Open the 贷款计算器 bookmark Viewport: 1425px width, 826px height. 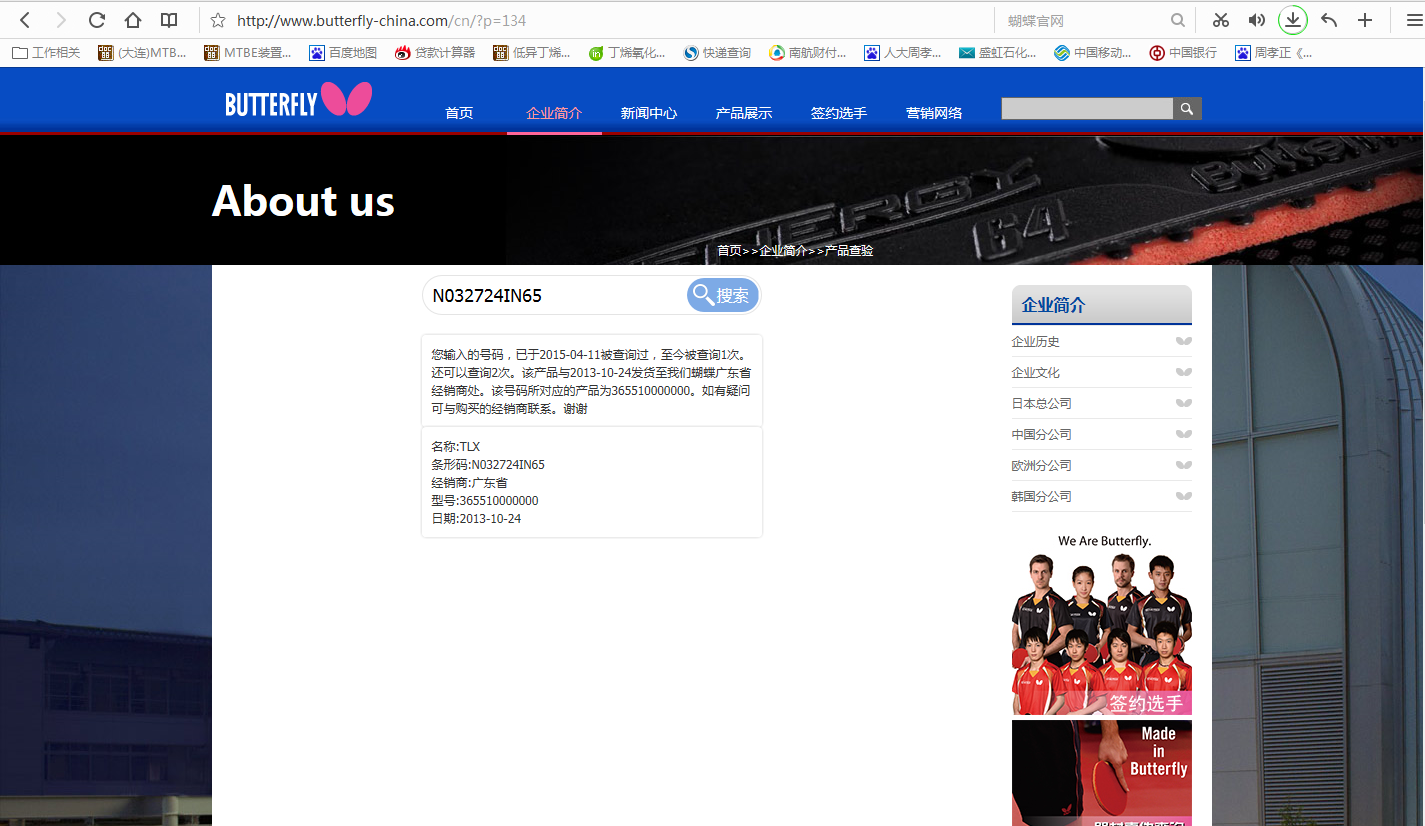coord(435,53)
